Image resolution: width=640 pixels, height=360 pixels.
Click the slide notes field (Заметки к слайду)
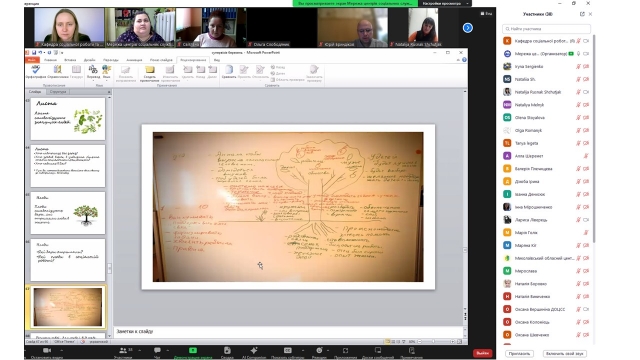click(288, 331)
